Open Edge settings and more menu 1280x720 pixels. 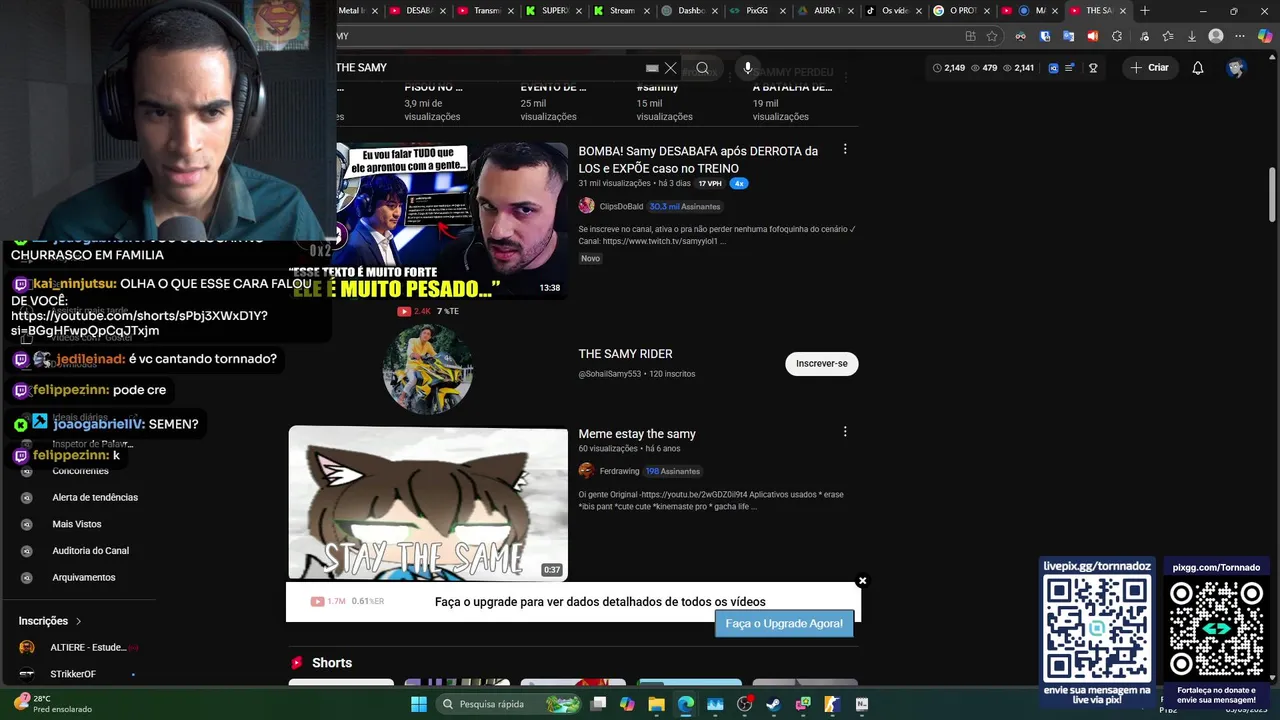pyautogui.click(x=1240, y=36)
